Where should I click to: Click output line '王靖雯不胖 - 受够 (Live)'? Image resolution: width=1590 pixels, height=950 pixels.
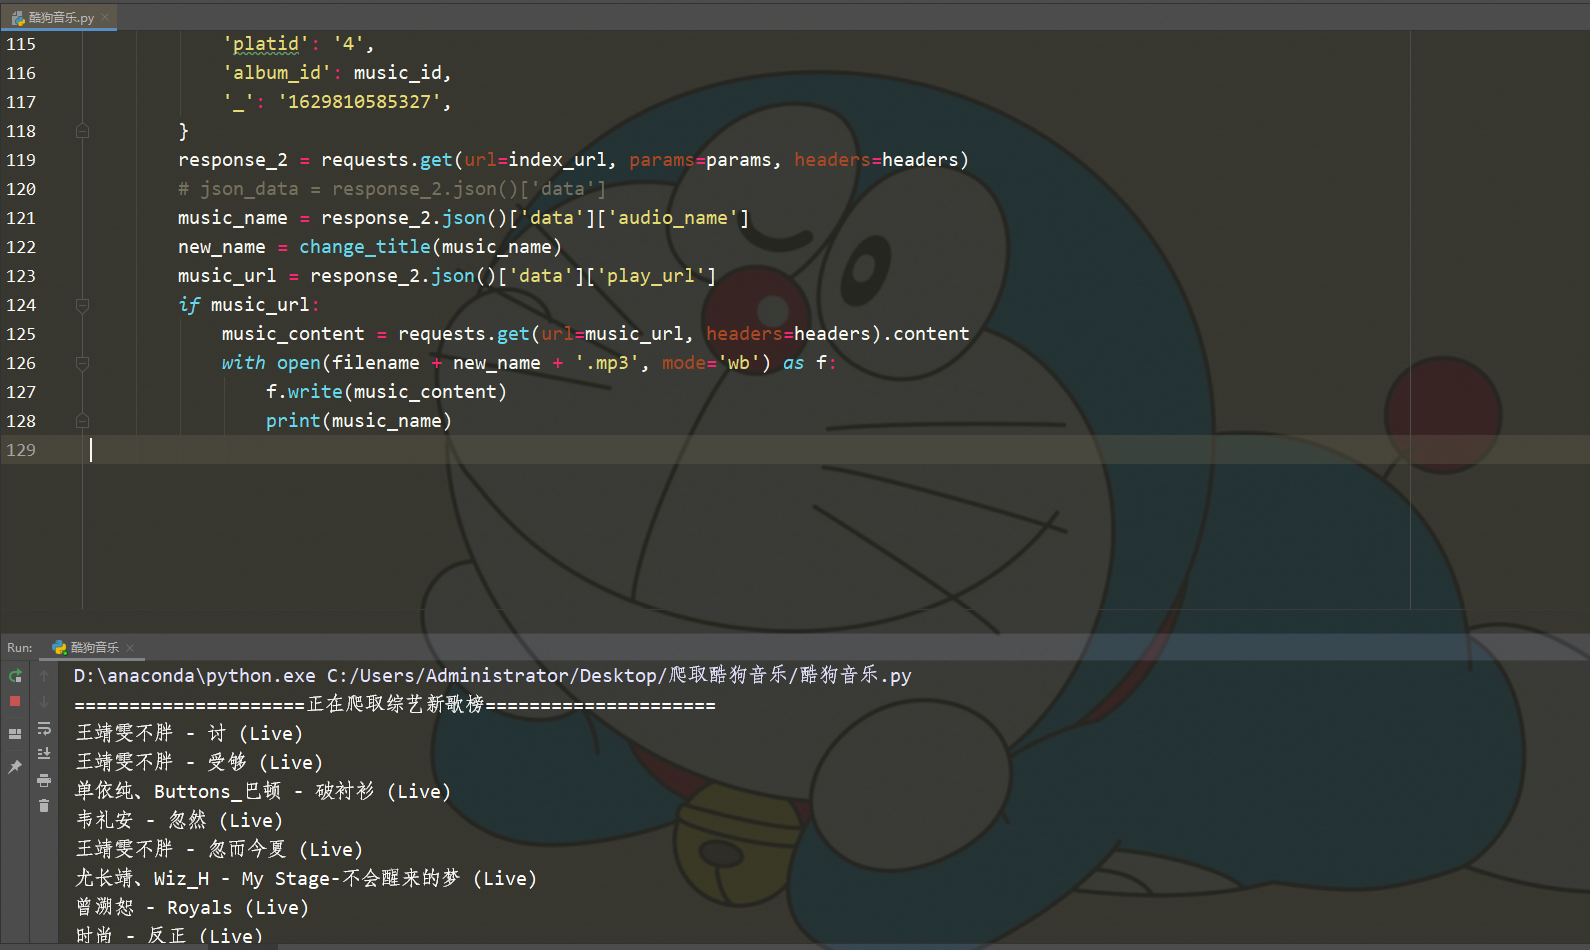[199, 763]
